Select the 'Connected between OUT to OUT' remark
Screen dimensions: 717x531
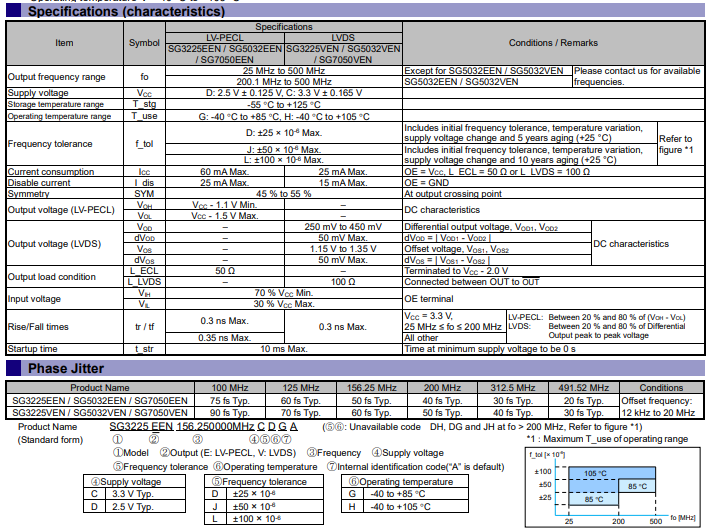pos(471,282)
